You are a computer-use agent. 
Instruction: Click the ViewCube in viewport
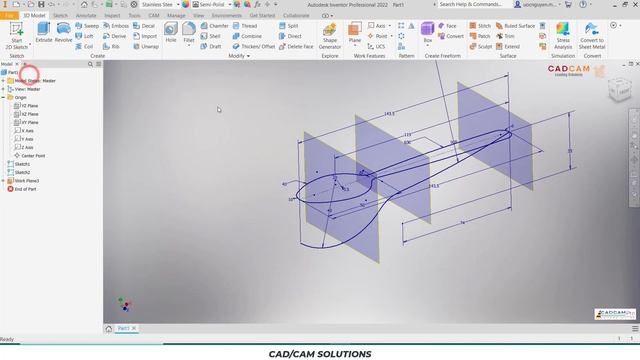tap(619, 89)
